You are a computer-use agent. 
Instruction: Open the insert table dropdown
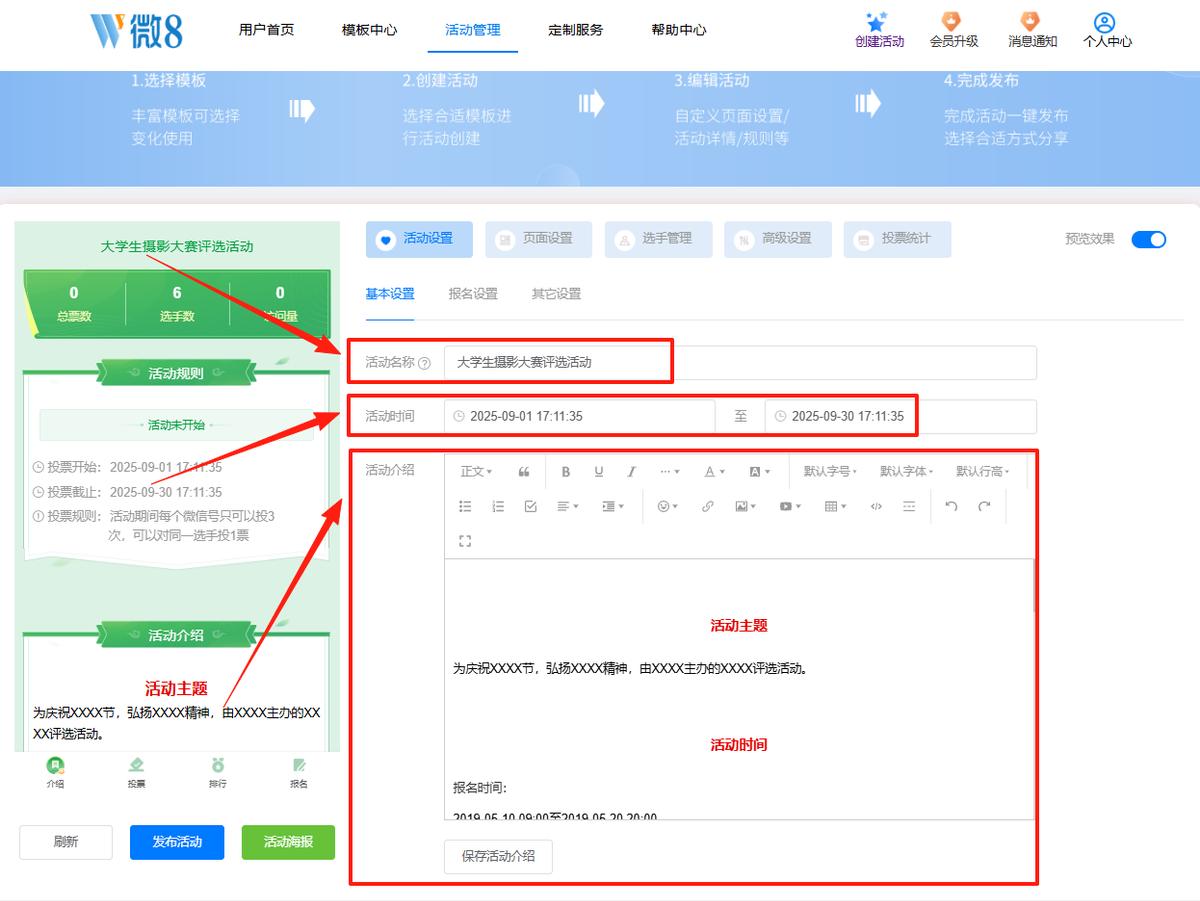pyautogui.click(x=835, y=507)
